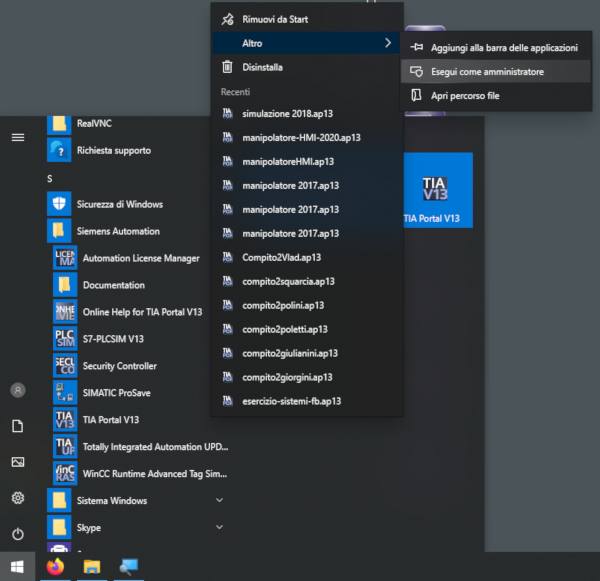600x581 pixels.
Task: Open recent file simulazione 2018.ap13
Action: click(291, 114)
